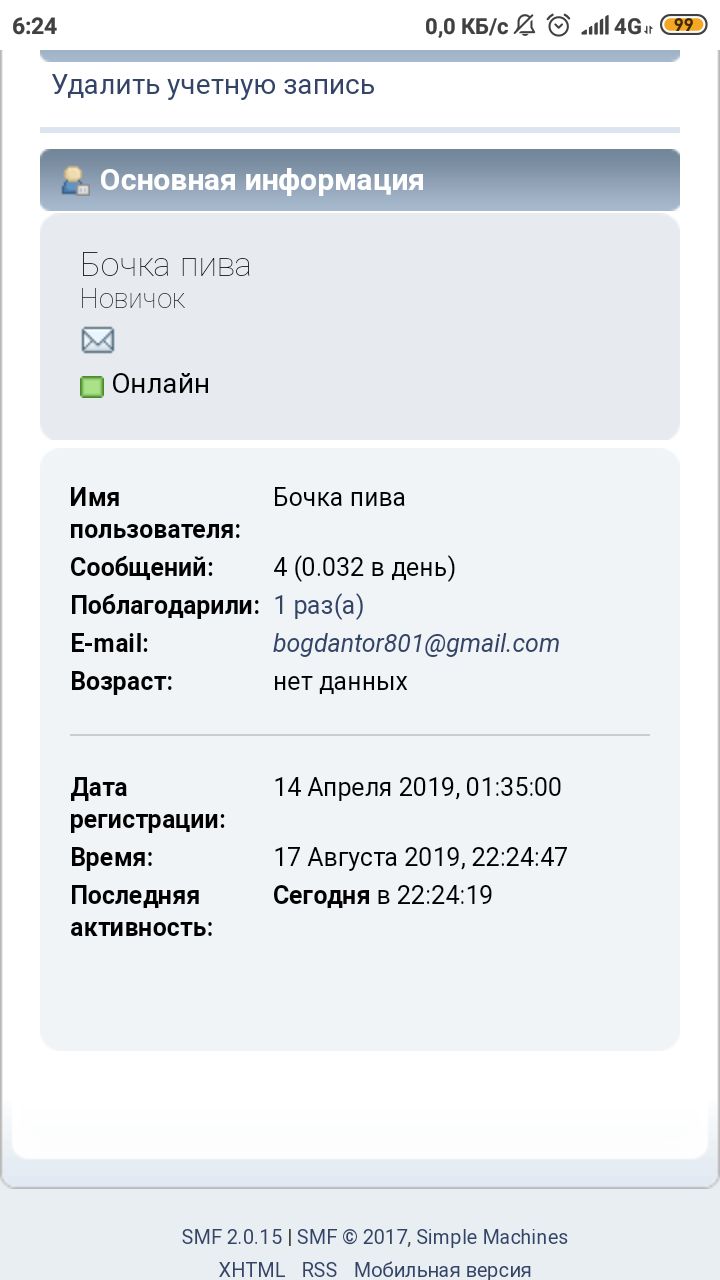The height and width of the screenshot is (1280, 720).
Task: Tap the battery indicator showing 99
Action: (685, 26)
